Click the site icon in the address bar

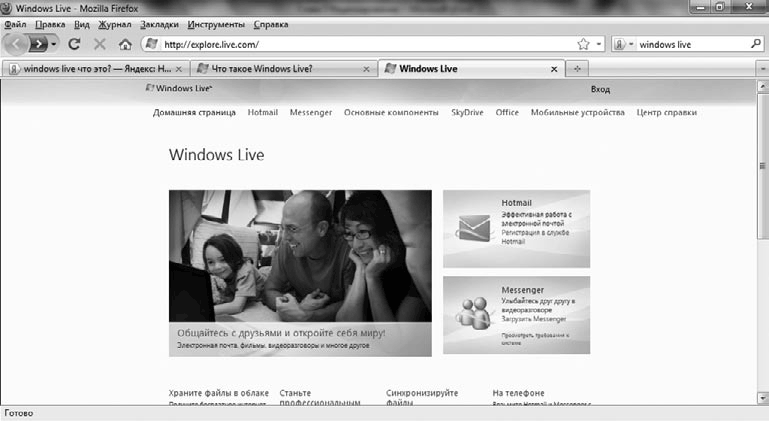point(152,44)
